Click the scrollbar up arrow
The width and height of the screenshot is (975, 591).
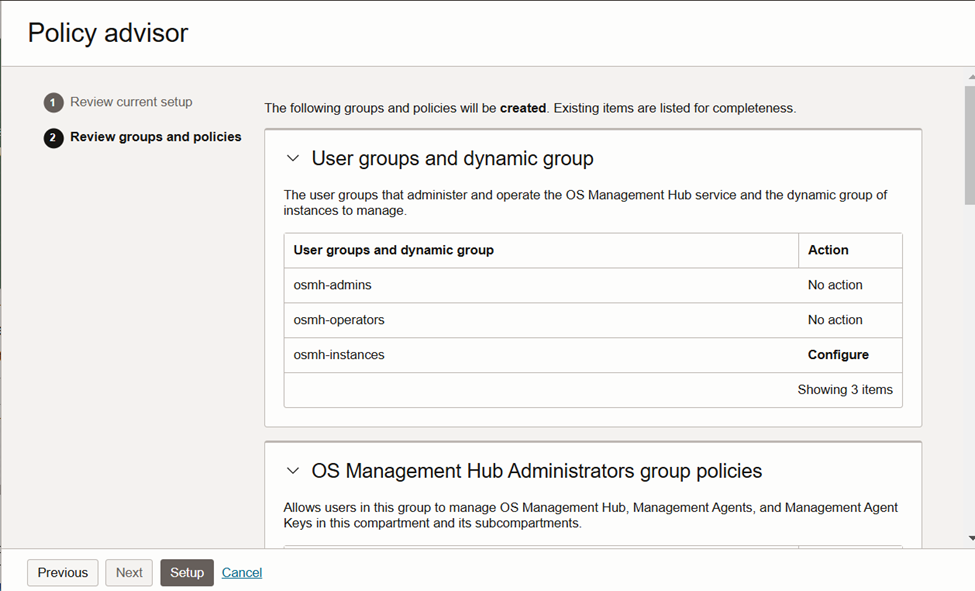[x=971, y=77]
